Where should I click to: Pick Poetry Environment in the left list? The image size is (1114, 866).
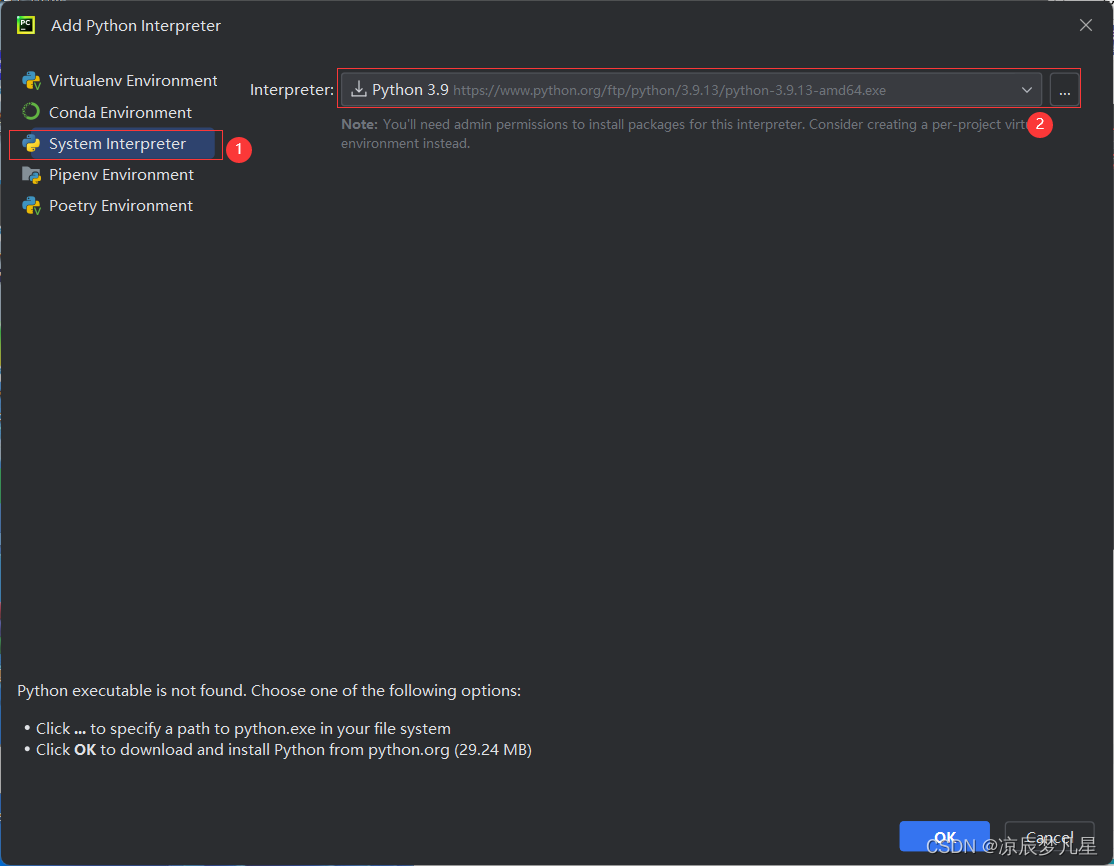click(x=107, y=206)
